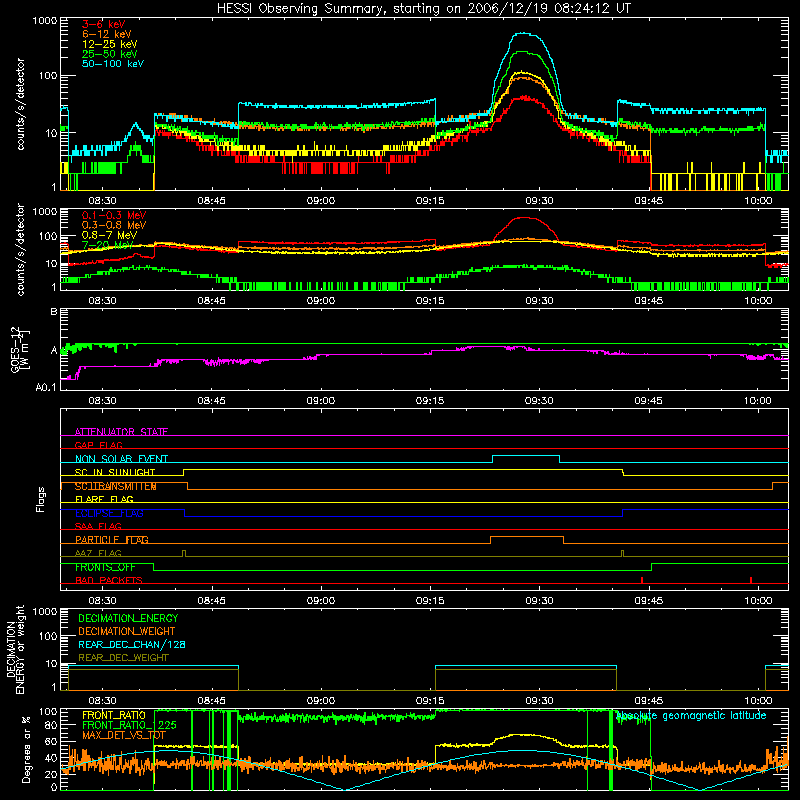Click the 09:30 tick under the keV panel

(x=539, y=201)
